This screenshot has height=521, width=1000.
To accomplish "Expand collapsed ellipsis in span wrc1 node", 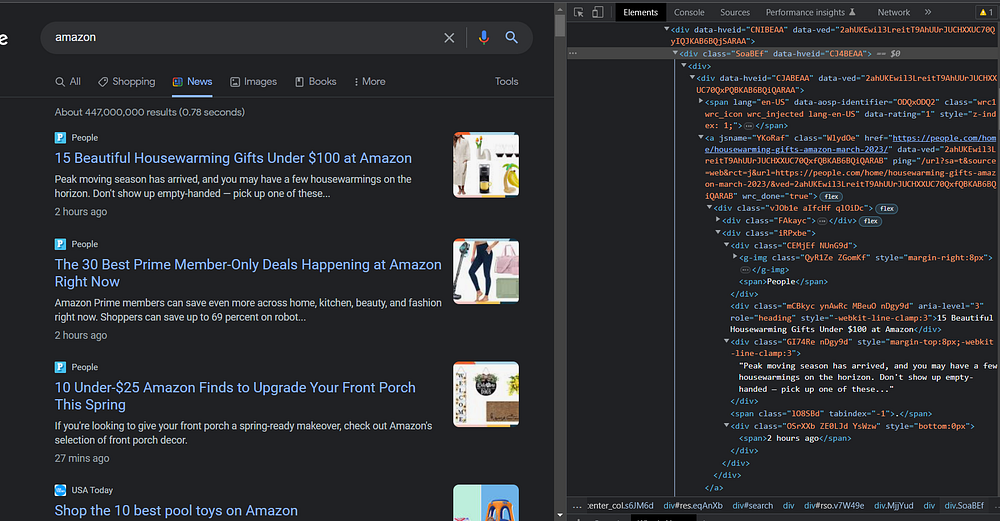I will click(749, 126).
